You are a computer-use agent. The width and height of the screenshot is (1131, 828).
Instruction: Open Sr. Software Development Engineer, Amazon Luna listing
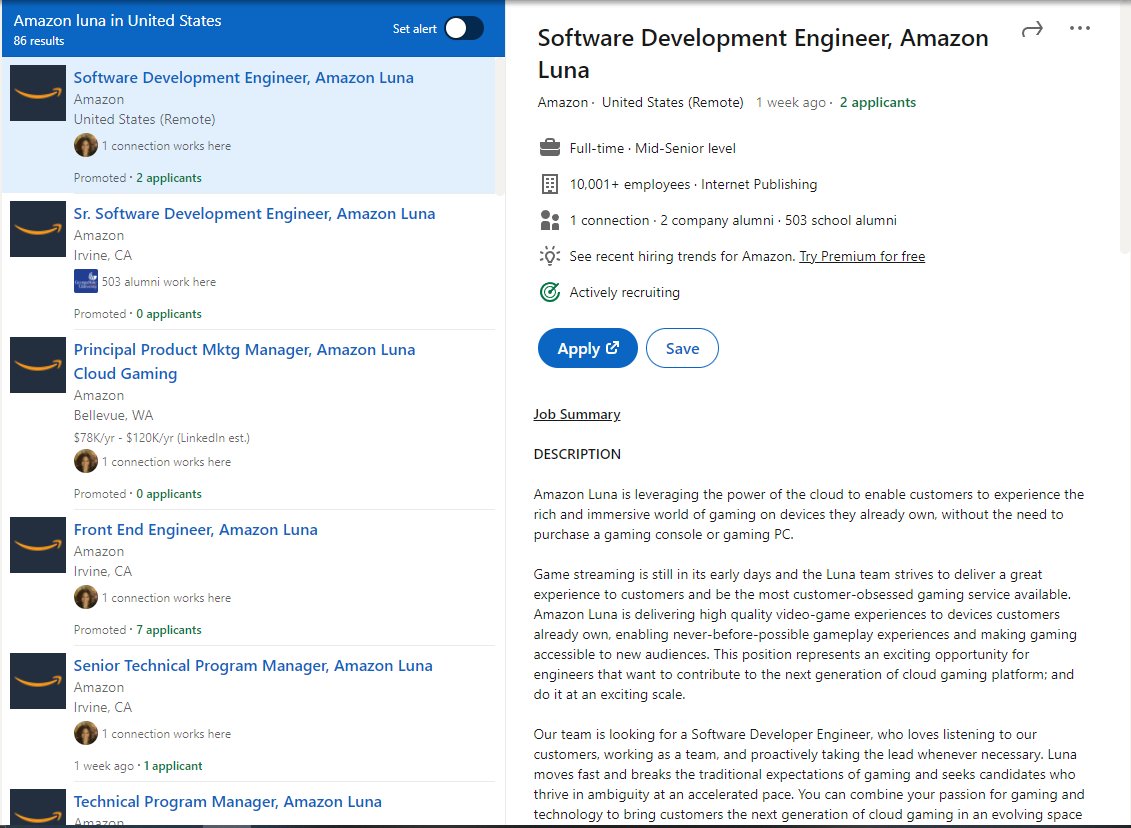coord(255,214)
